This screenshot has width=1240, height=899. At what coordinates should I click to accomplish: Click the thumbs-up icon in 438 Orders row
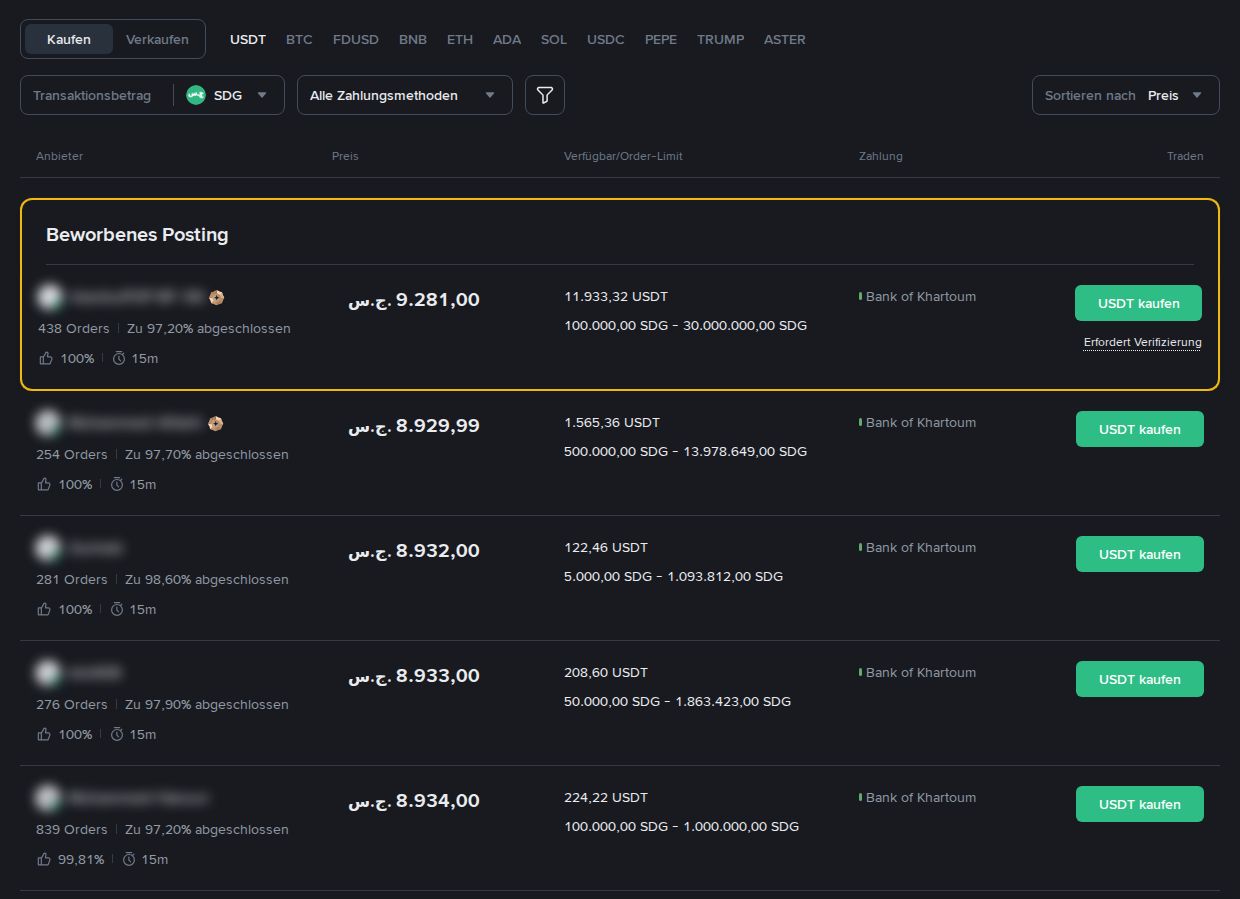(x=46, y=358)
